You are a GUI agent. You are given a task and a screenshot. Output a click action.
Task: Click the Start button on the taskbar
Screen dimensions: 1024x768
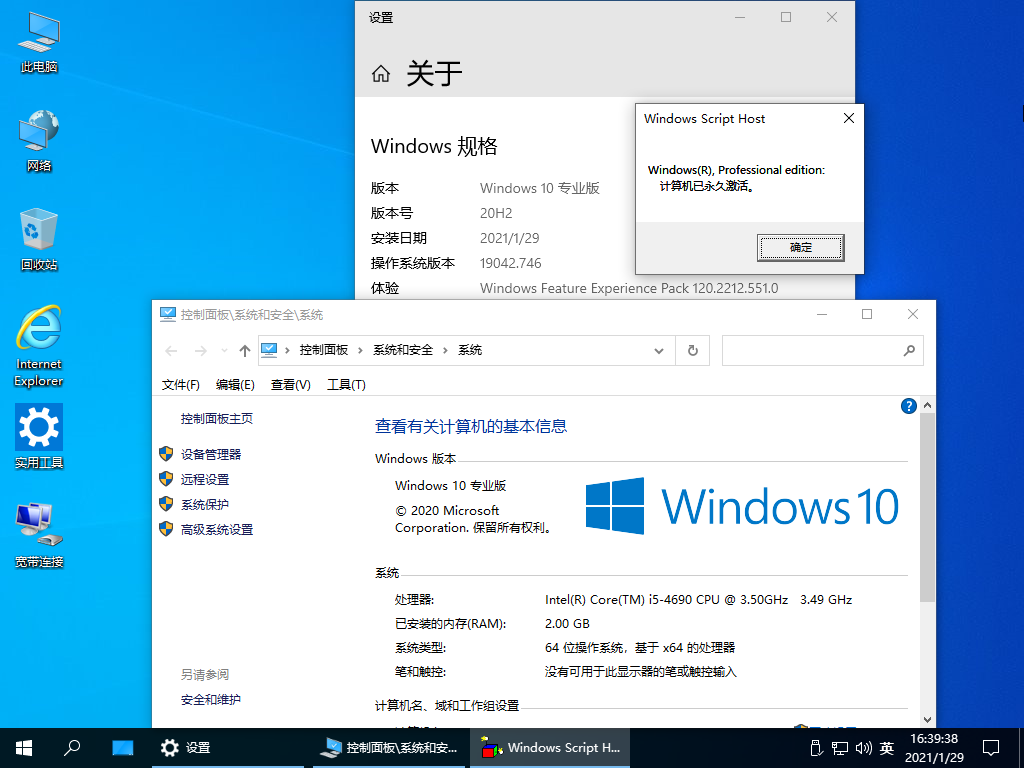pos(22,747)
